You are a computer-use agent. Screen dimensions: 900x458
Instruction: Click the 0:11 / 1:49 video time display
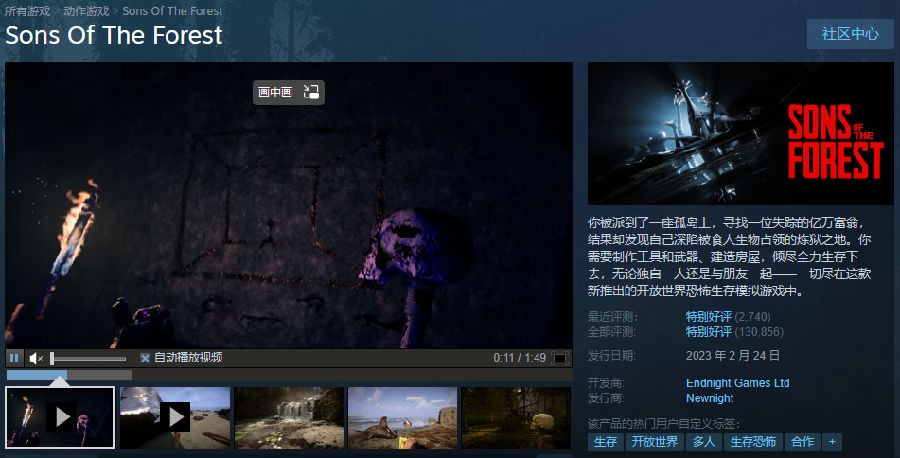point(519,358)
